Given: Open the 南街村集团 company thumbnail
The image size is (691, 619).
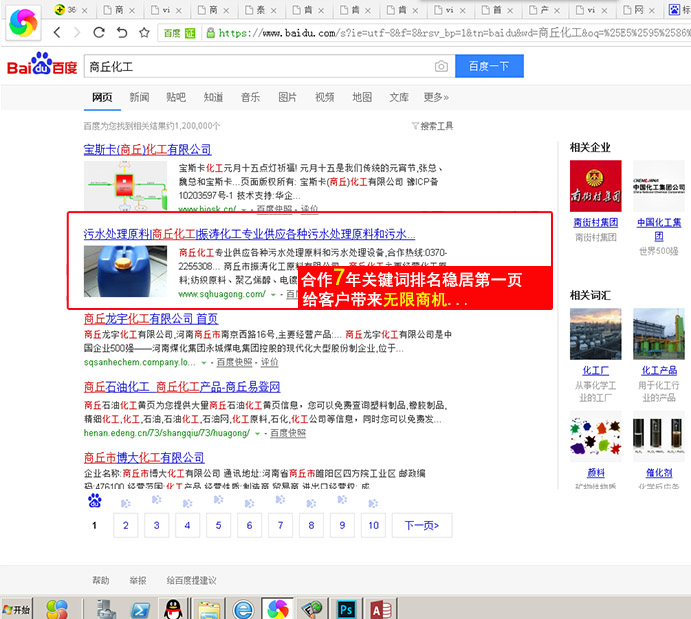Looking at the screenshot, I should tap(595, 186).
